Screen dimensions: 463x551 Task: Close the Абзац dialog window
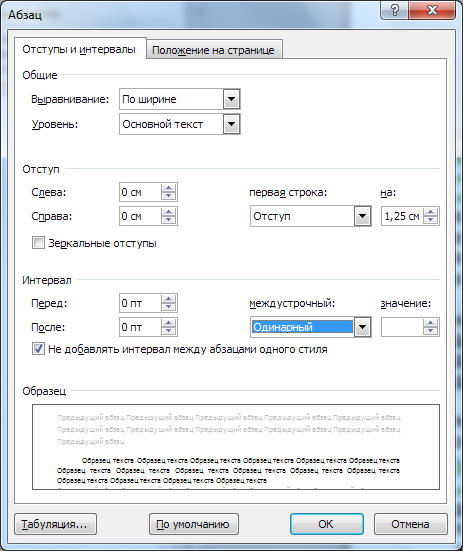(x=432, y=10)
